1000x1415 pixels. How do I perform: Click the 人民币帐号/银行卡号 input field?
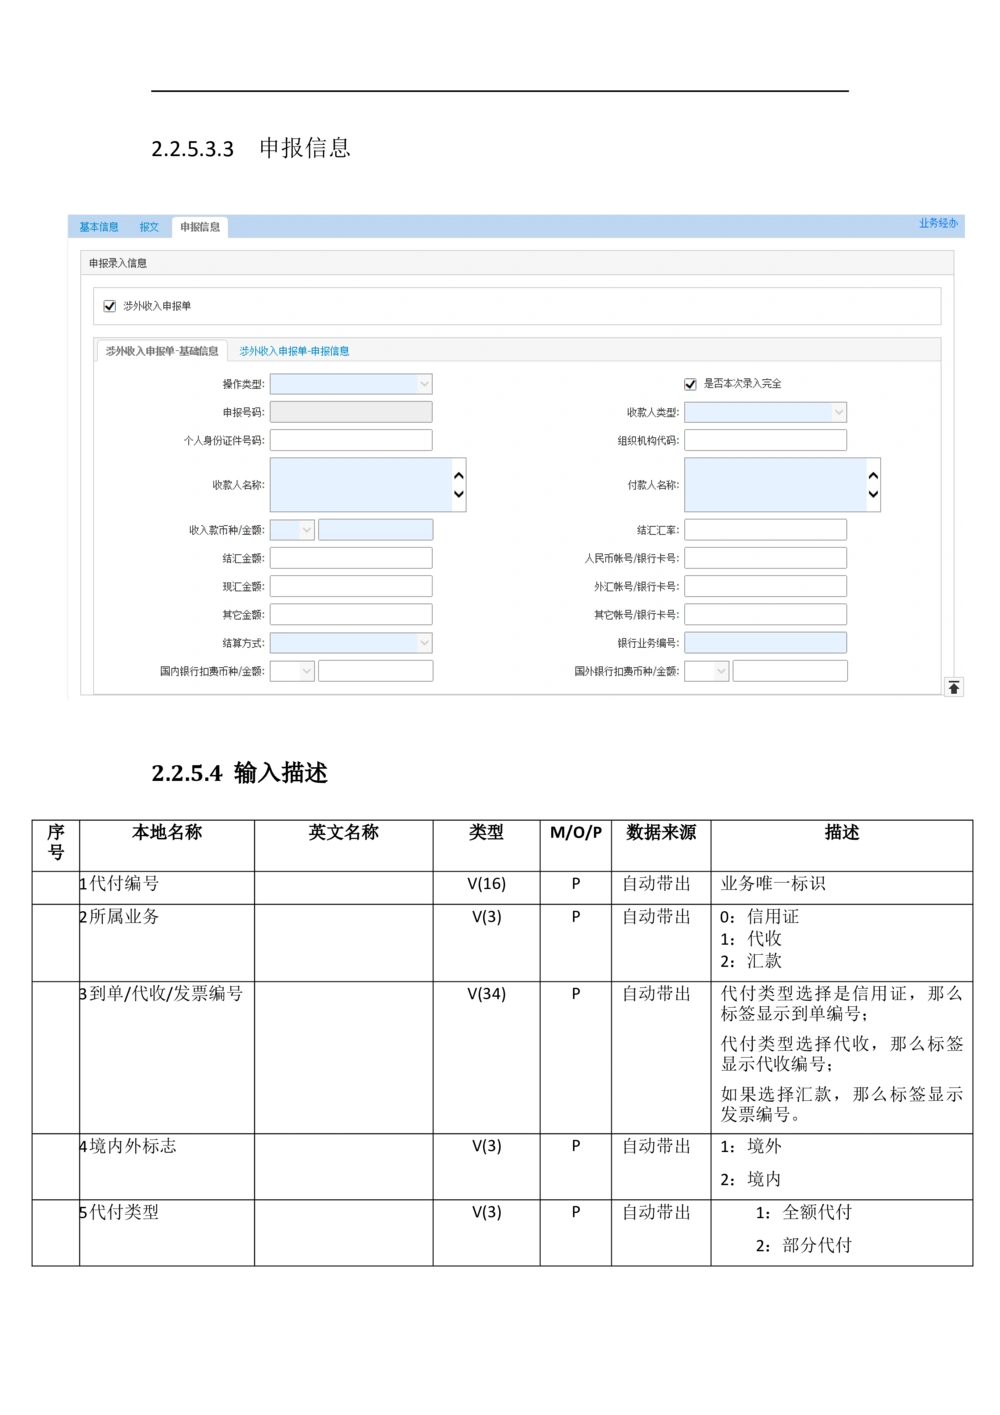(x=765, y=558)
